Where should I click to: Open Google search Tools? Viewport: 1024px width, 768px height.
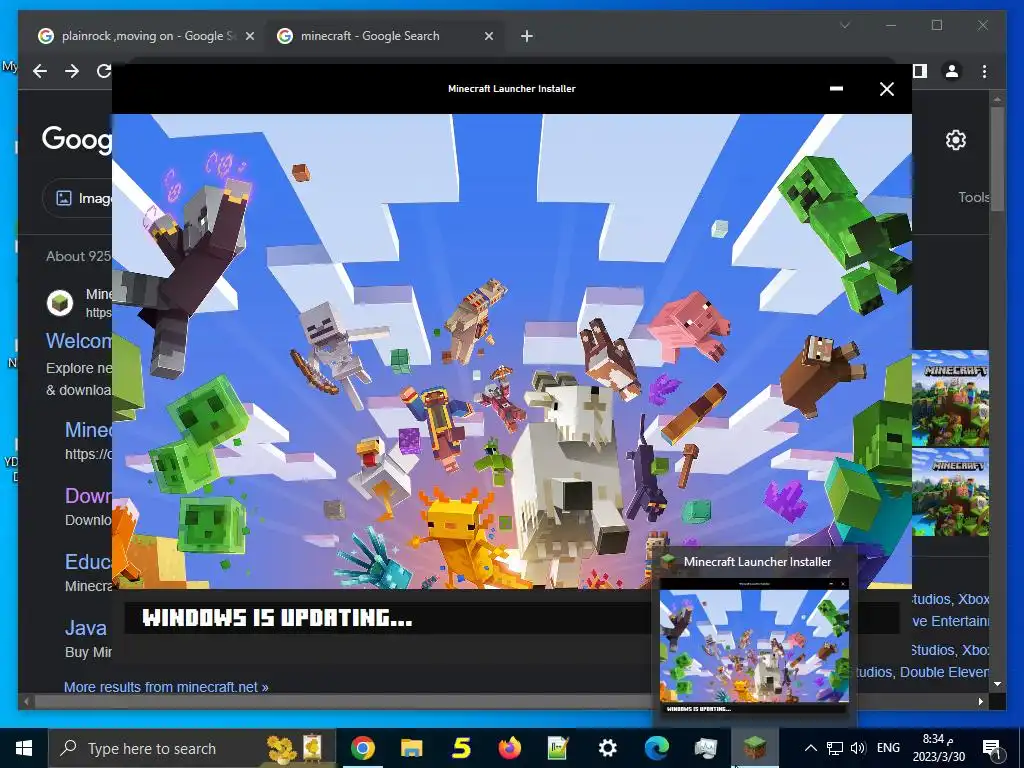(x=974, y=197)
